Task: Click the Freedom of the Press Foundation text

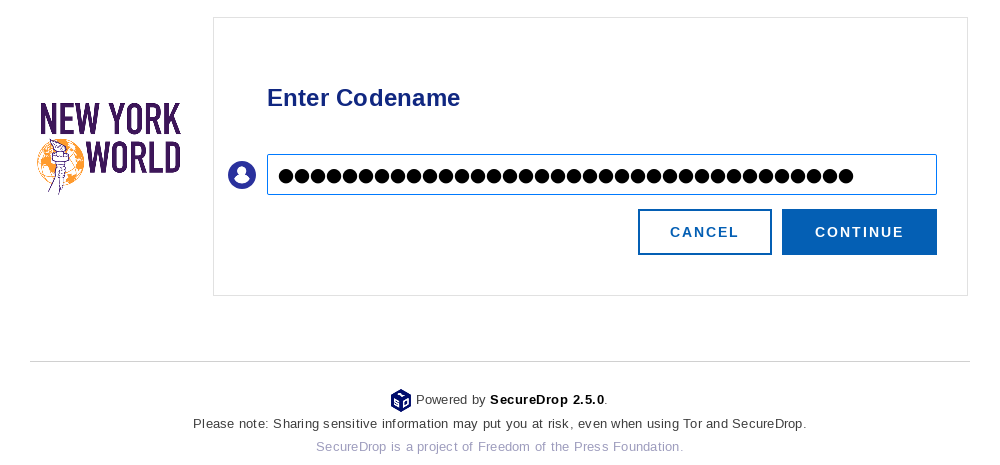Action: pyautogui.click(x=580, y=447)
